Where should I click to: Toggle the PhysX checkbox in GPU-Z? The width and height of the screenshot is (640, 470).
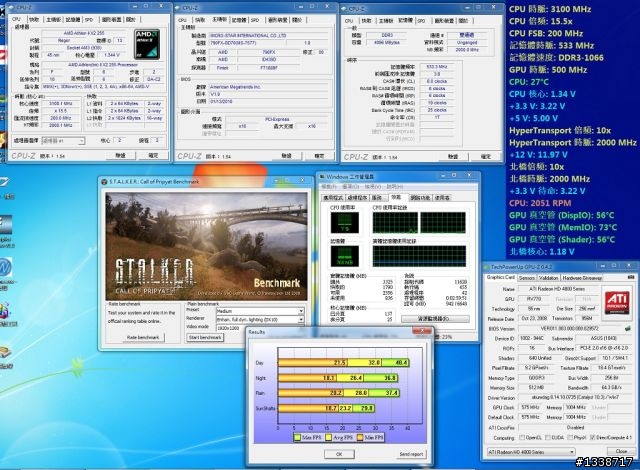[570, 438]
